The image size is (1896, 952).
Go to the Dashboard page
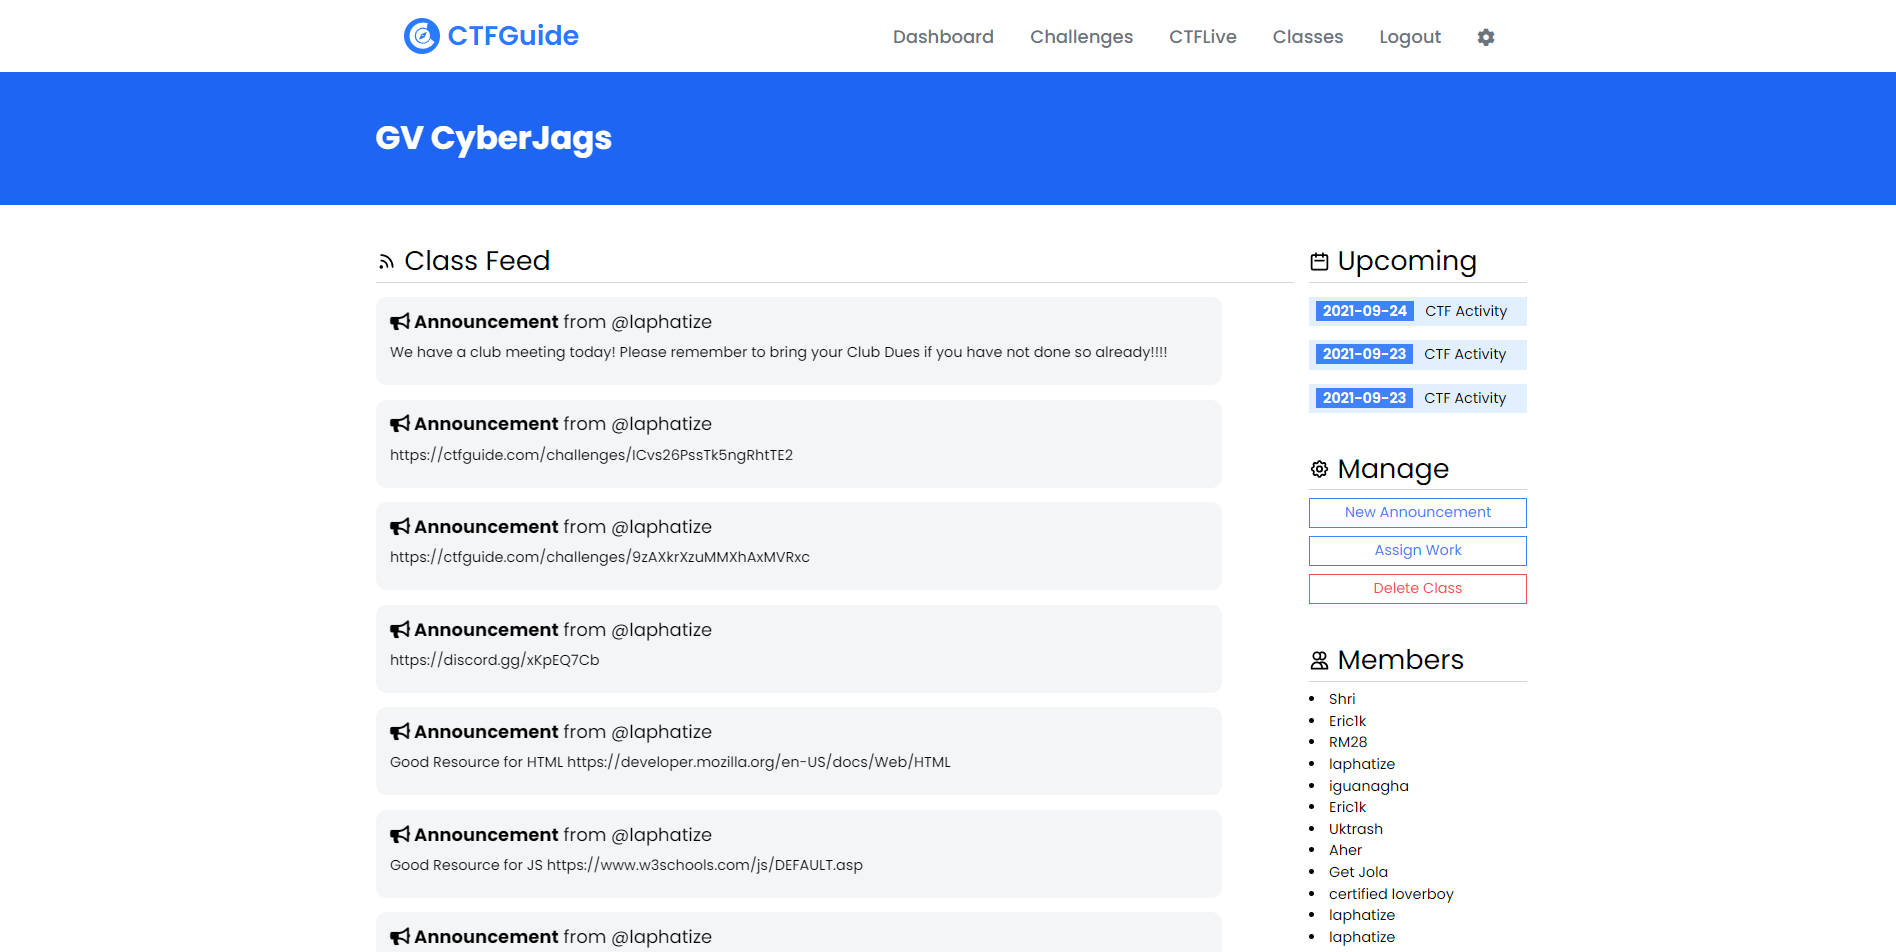[943, 37]
